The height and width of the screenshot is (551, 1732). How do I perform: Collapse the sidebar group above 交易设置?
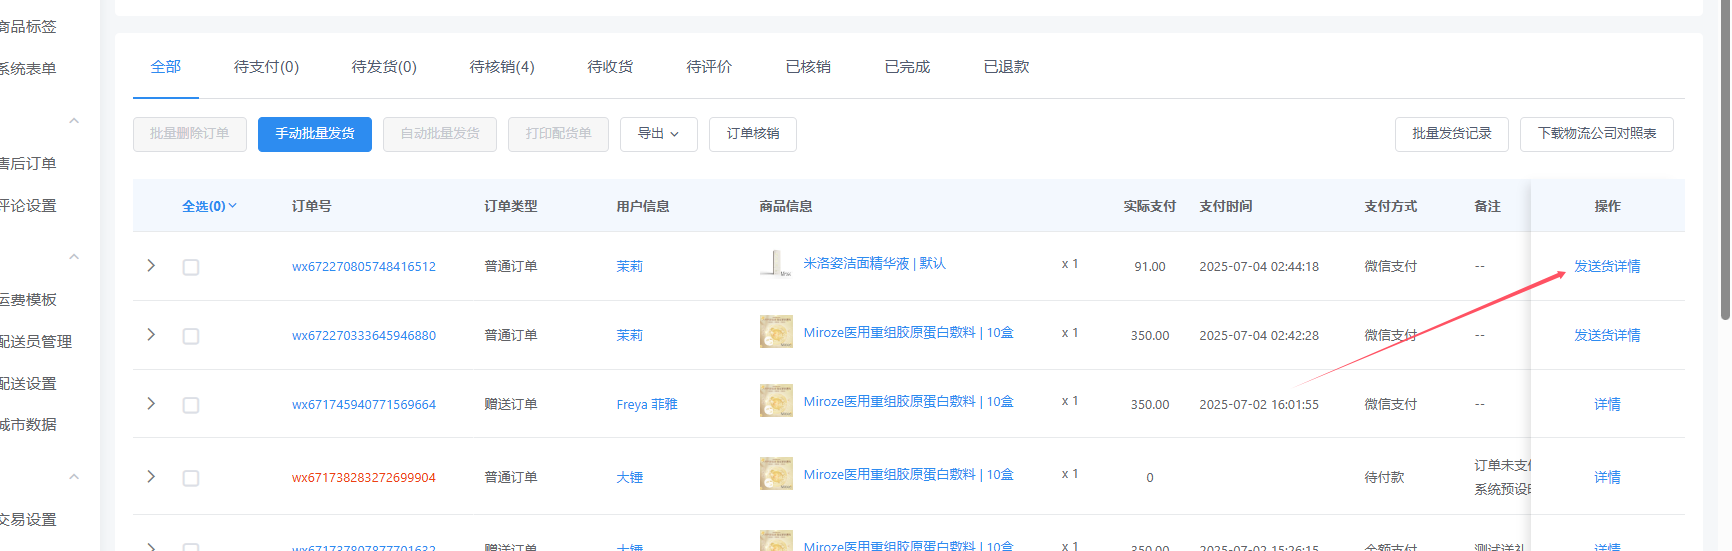click(74, 477)
